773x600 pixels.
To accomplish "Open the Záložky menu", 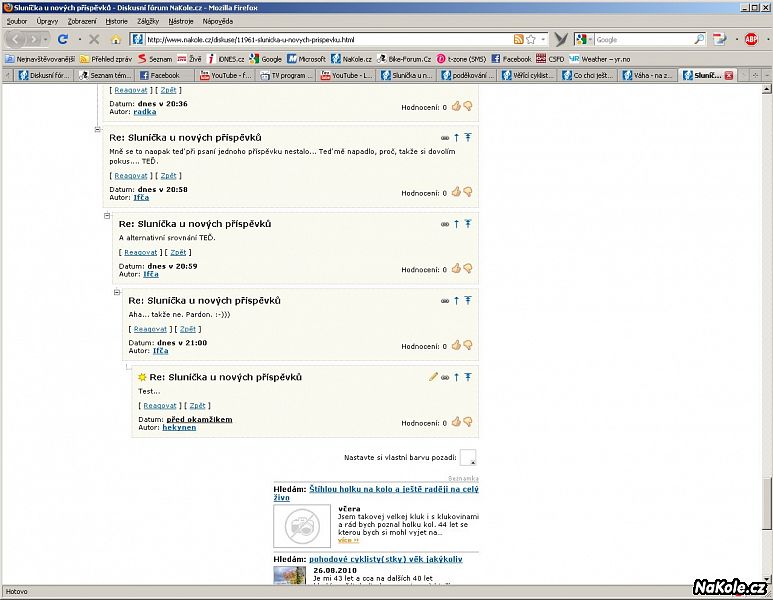I will pyautogui.click(x=147, y=20).
